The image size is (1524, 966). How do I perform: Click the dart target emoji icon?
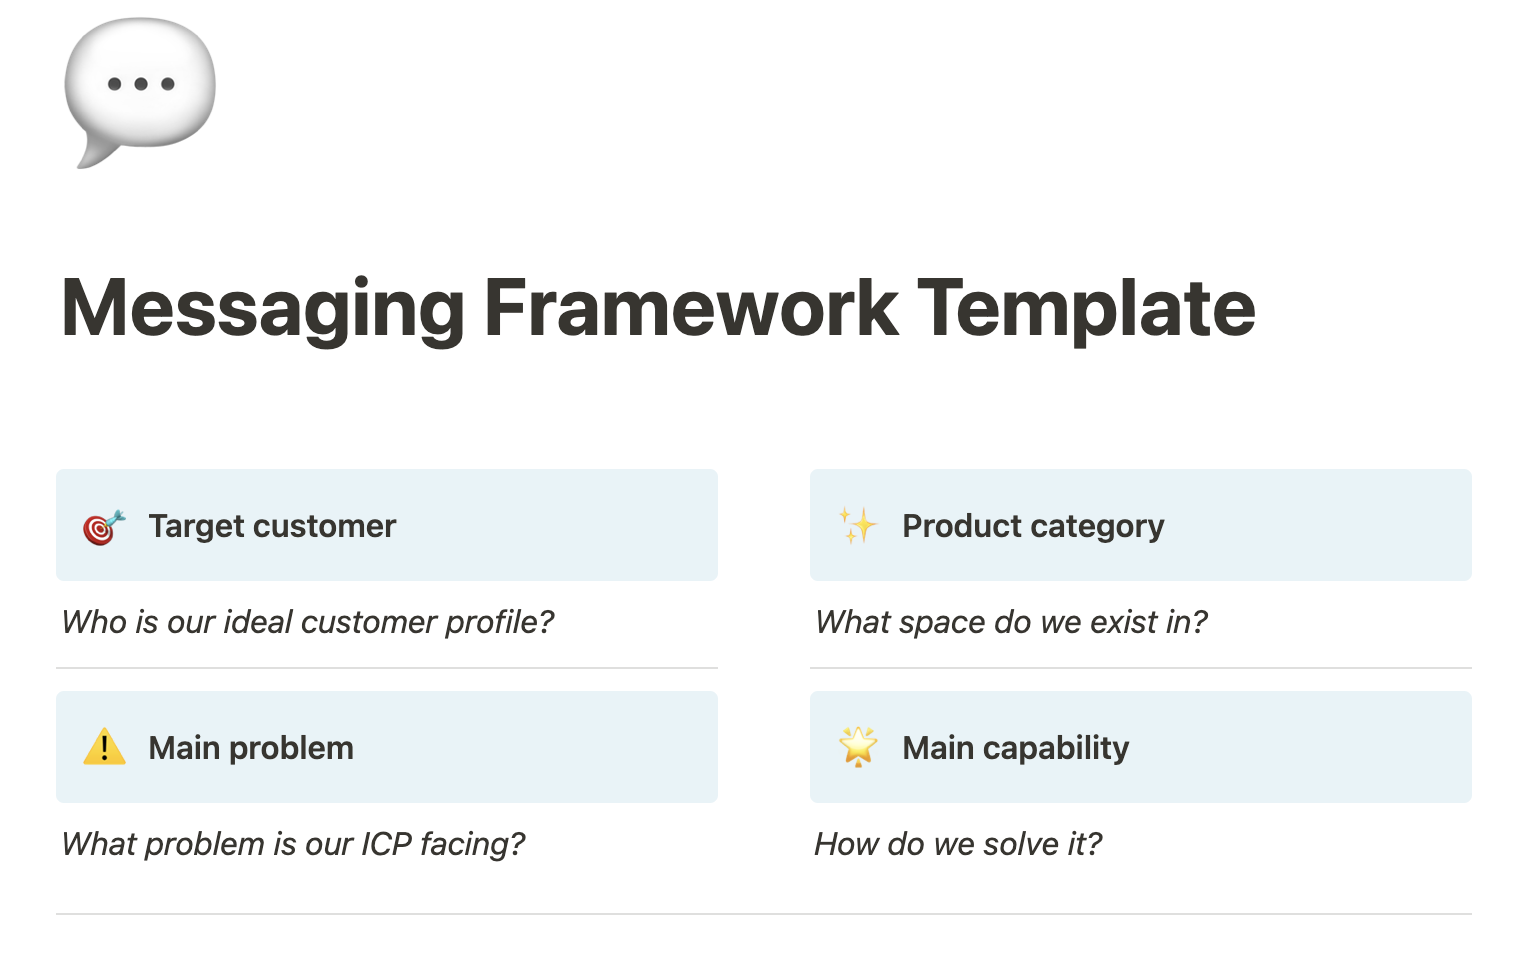point(104,527)
